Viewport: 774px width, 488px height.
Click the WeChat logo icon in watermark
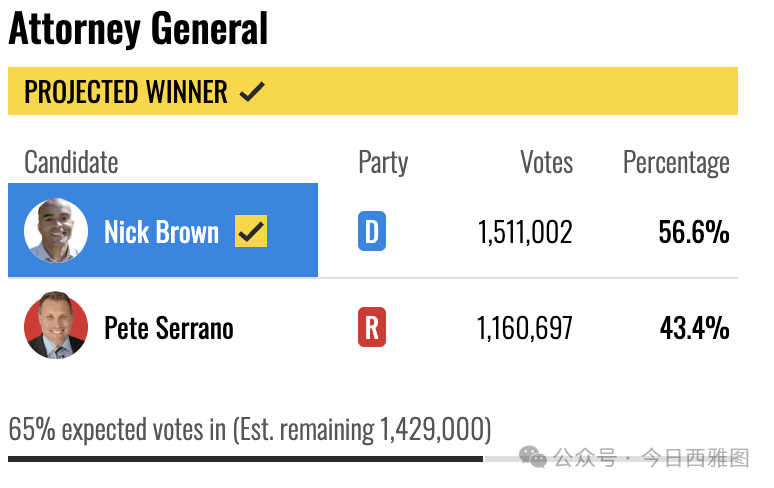click(533, 457)
